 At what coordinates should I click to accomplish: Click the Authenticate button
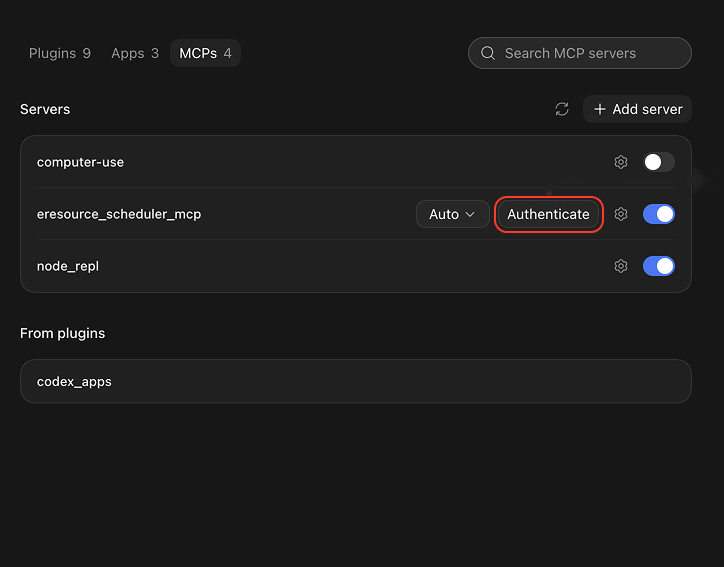coord(549,214)
